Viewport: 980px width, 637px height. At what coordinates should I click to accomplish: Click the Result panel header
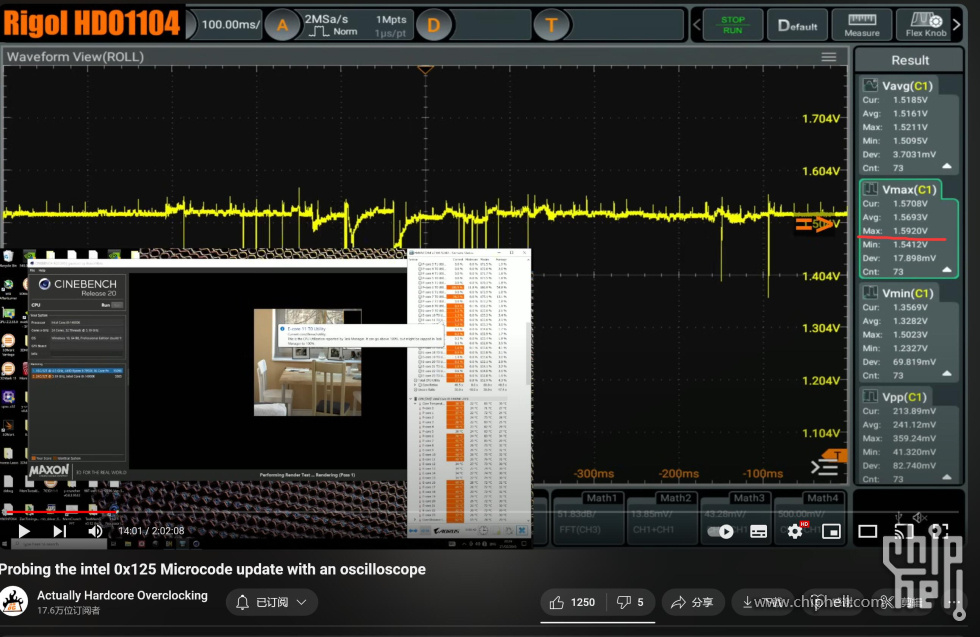pos(909,60)
